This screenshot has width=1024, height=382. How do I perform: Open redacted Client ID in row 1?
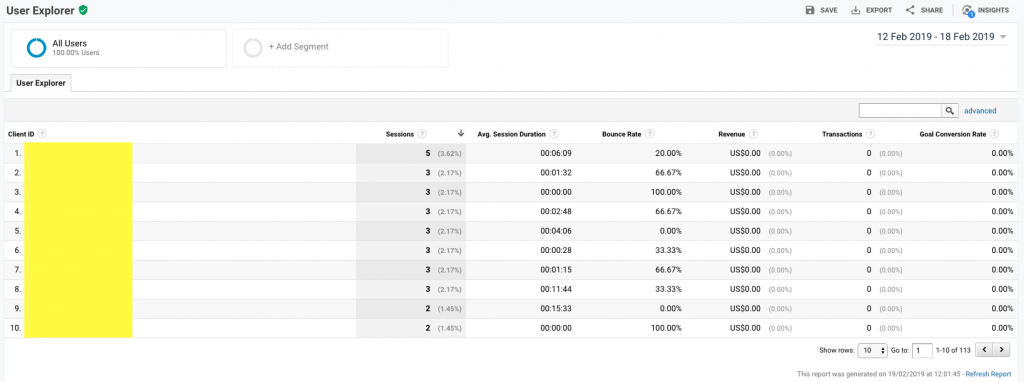click(78, 153)
